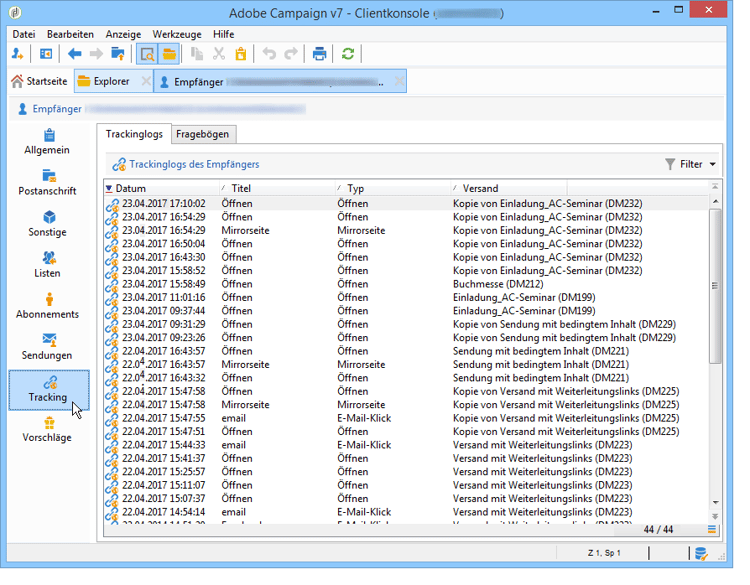
Task: Go back with the left arrow icon
Action: pos(75,54)
